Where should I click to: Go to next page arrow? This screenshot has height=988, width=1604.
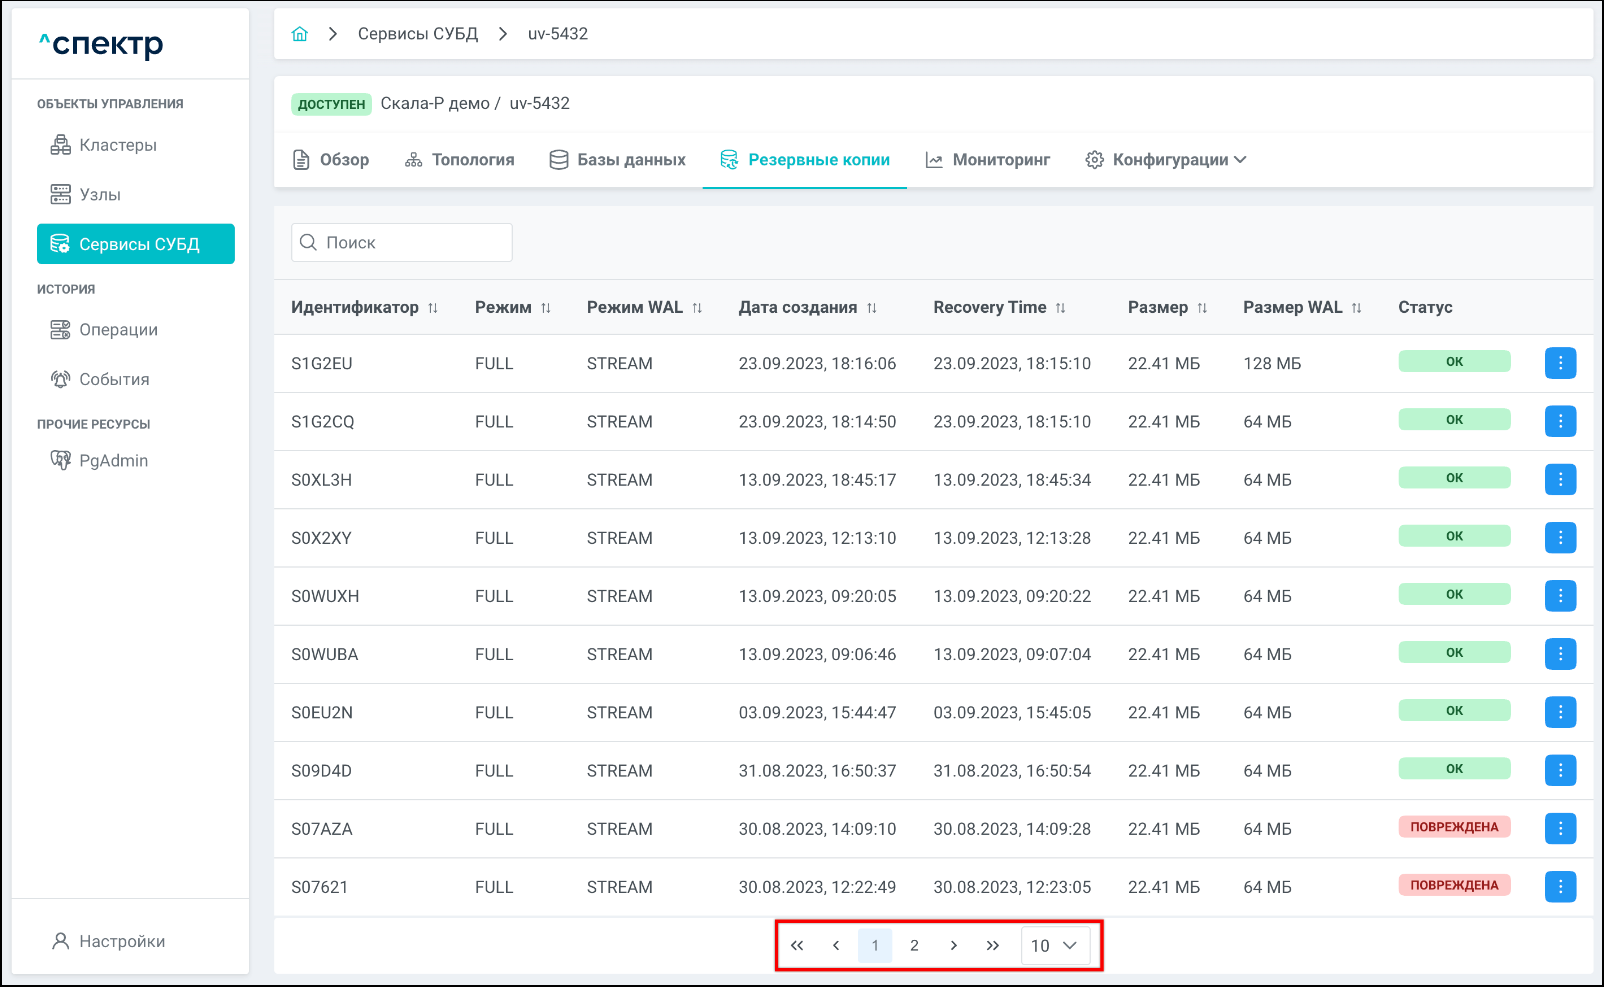[953, 945]
